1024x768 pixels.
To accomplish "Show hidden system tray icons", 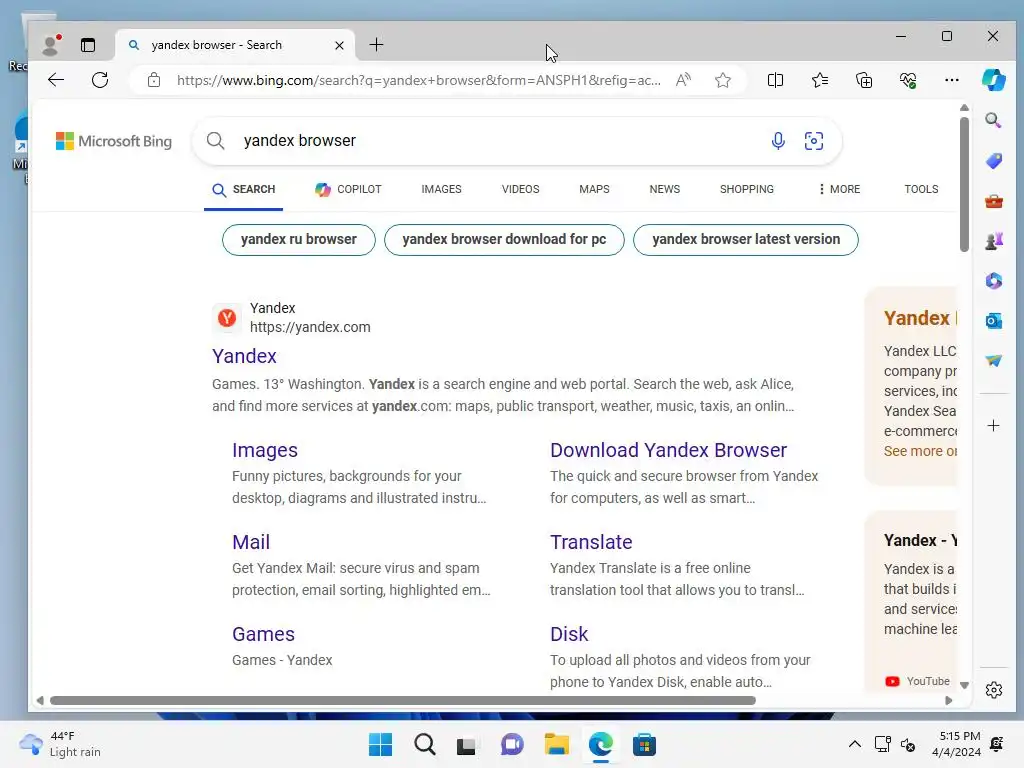I will pyautogui.click(x=854, y=744).
